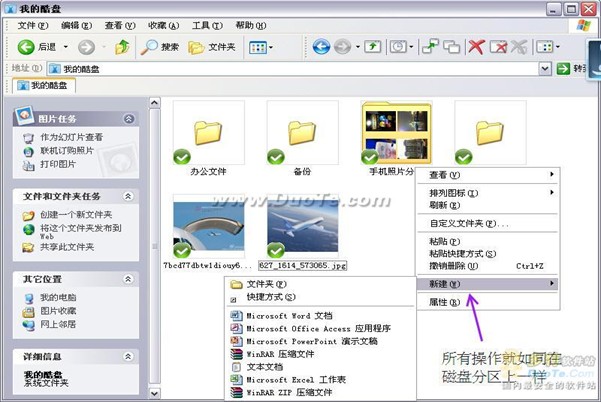Viewport: 601px width, 402px height.
Task: Collapse the 其它位置 panel
Action: click(128, 279)
